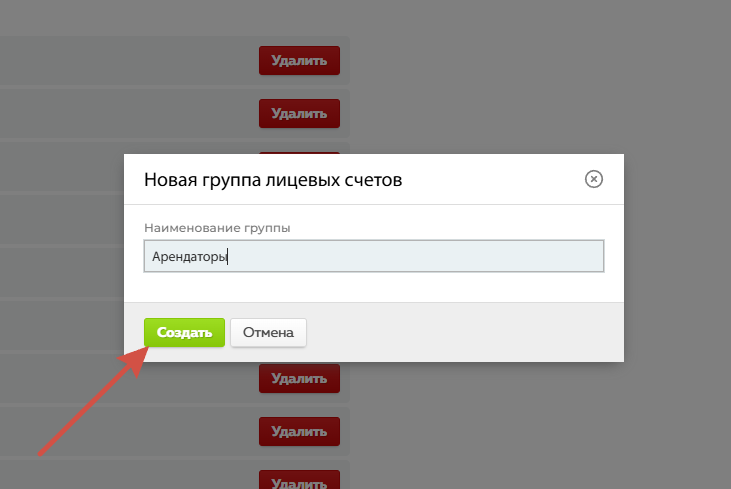
Task: Click empty space right of Арендаторы text
Action: [x=420, y=257]
